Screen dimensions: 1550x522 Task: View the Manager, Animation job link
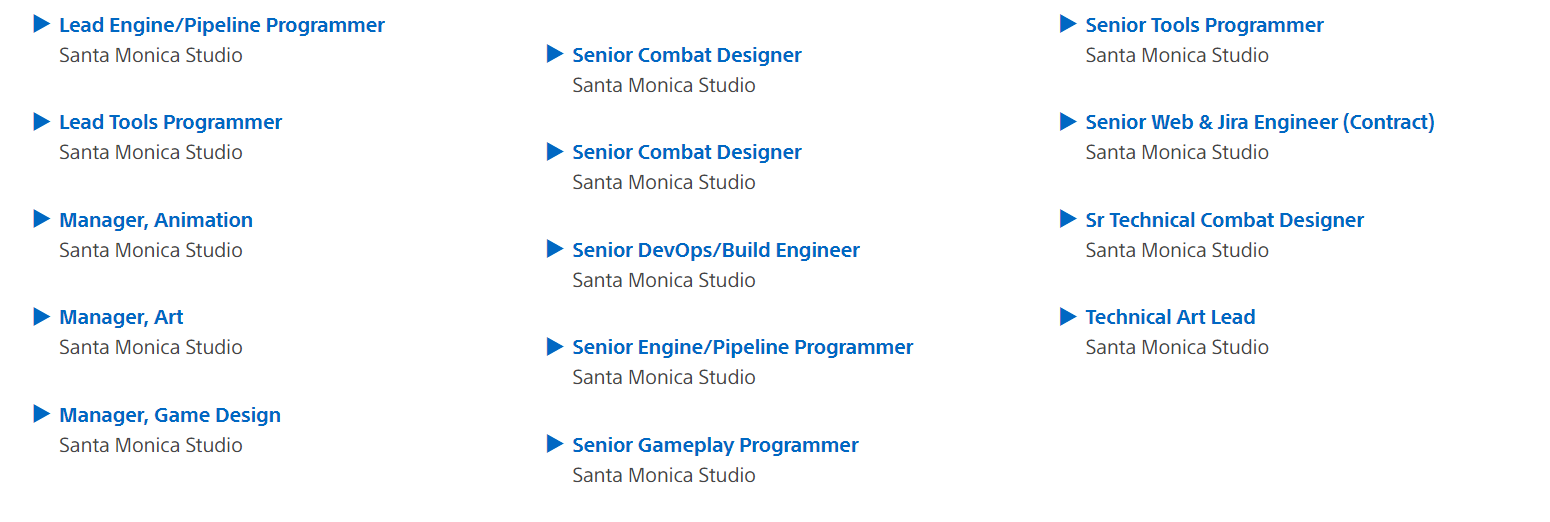pos(156,220)
